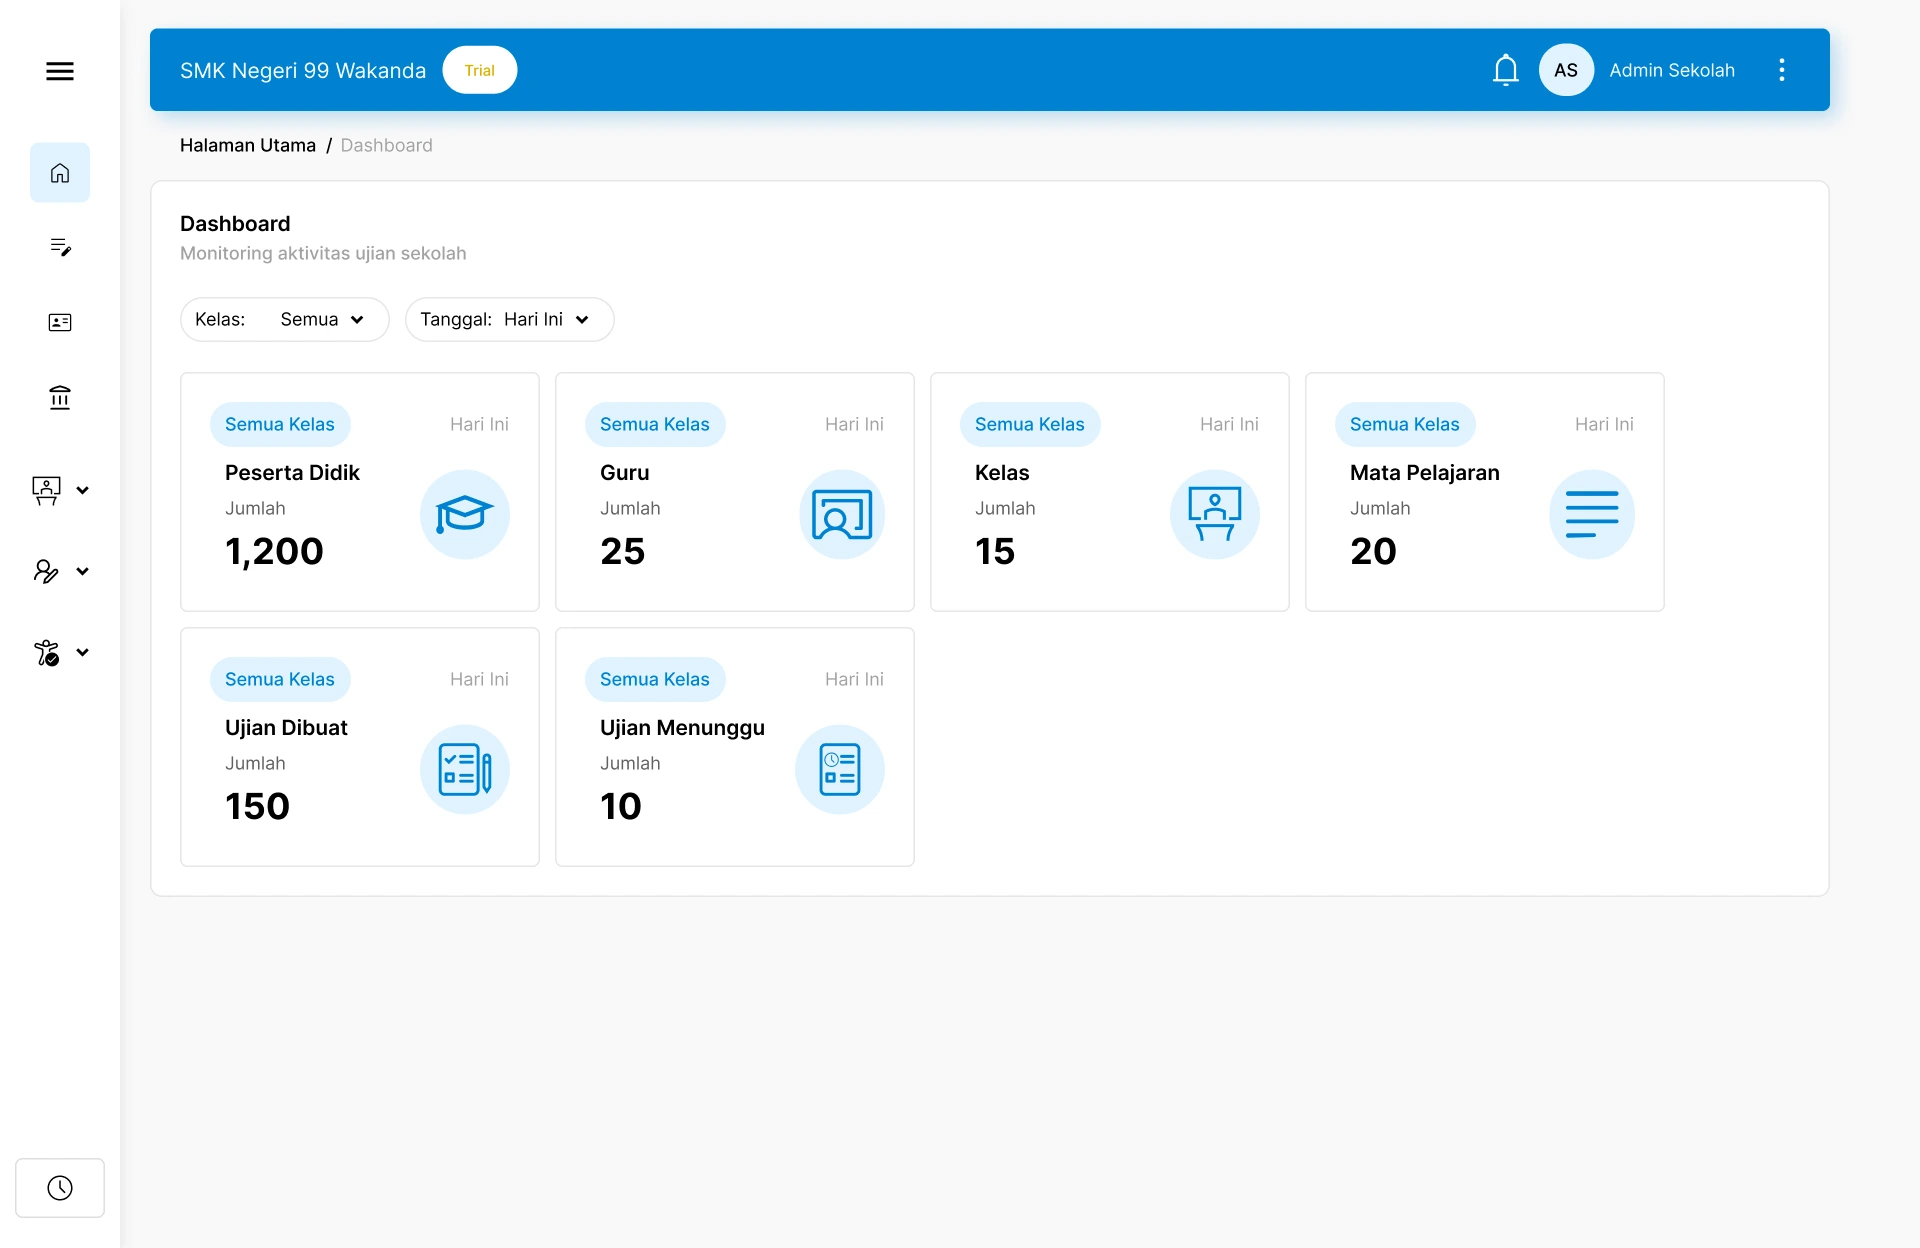
Task: Click the classroom icon on the Kelas card
Action: (x=1215, y=515)
